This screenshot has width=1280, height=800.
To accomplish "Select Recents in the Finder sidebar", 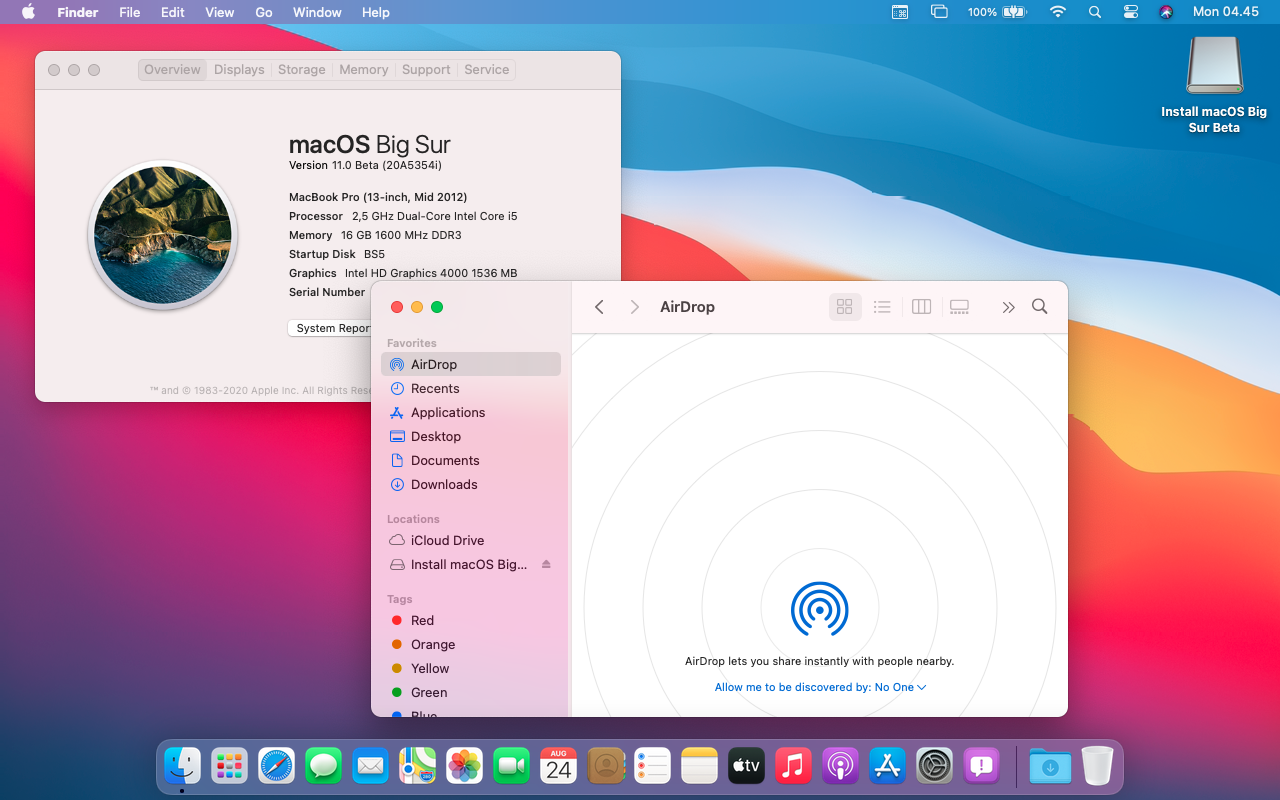I will [x=471, y=388].
